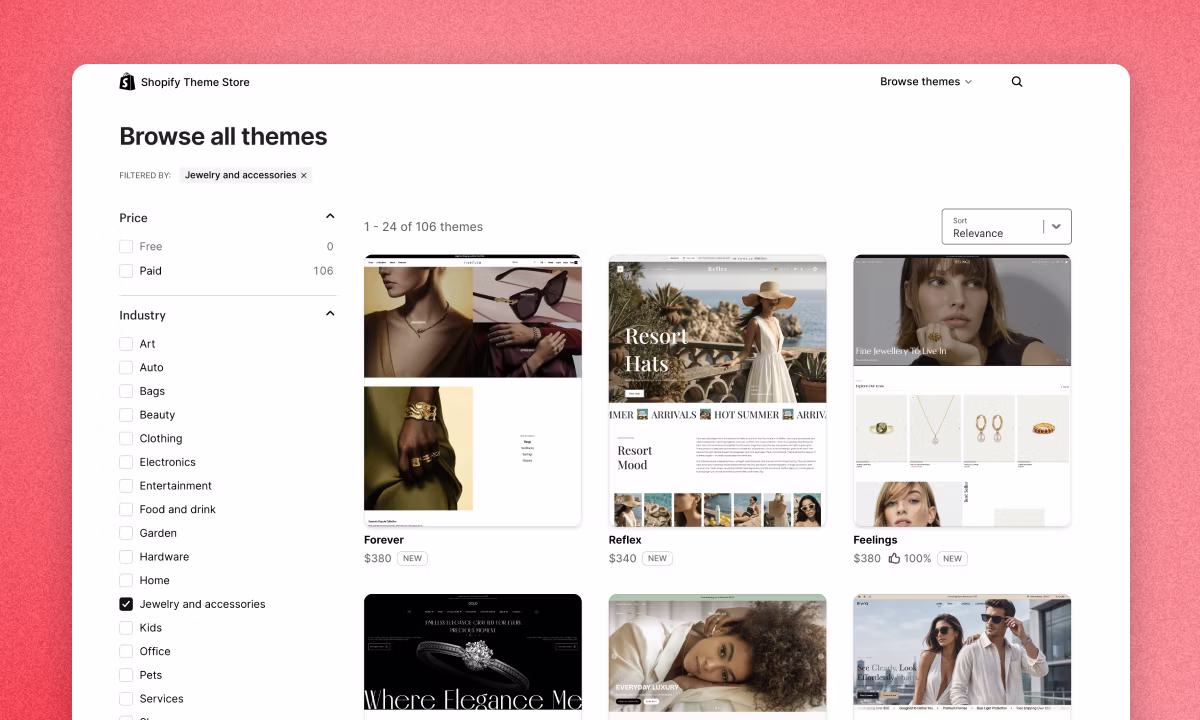Check the Services industry checkbox
This screenshot has height=720, width=1200.
126,699
